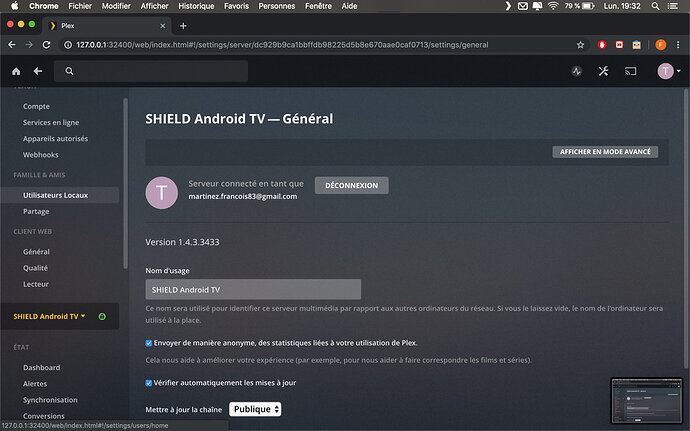Bookmark this page with the star
The image size is (690, 431).
[580, 44]
